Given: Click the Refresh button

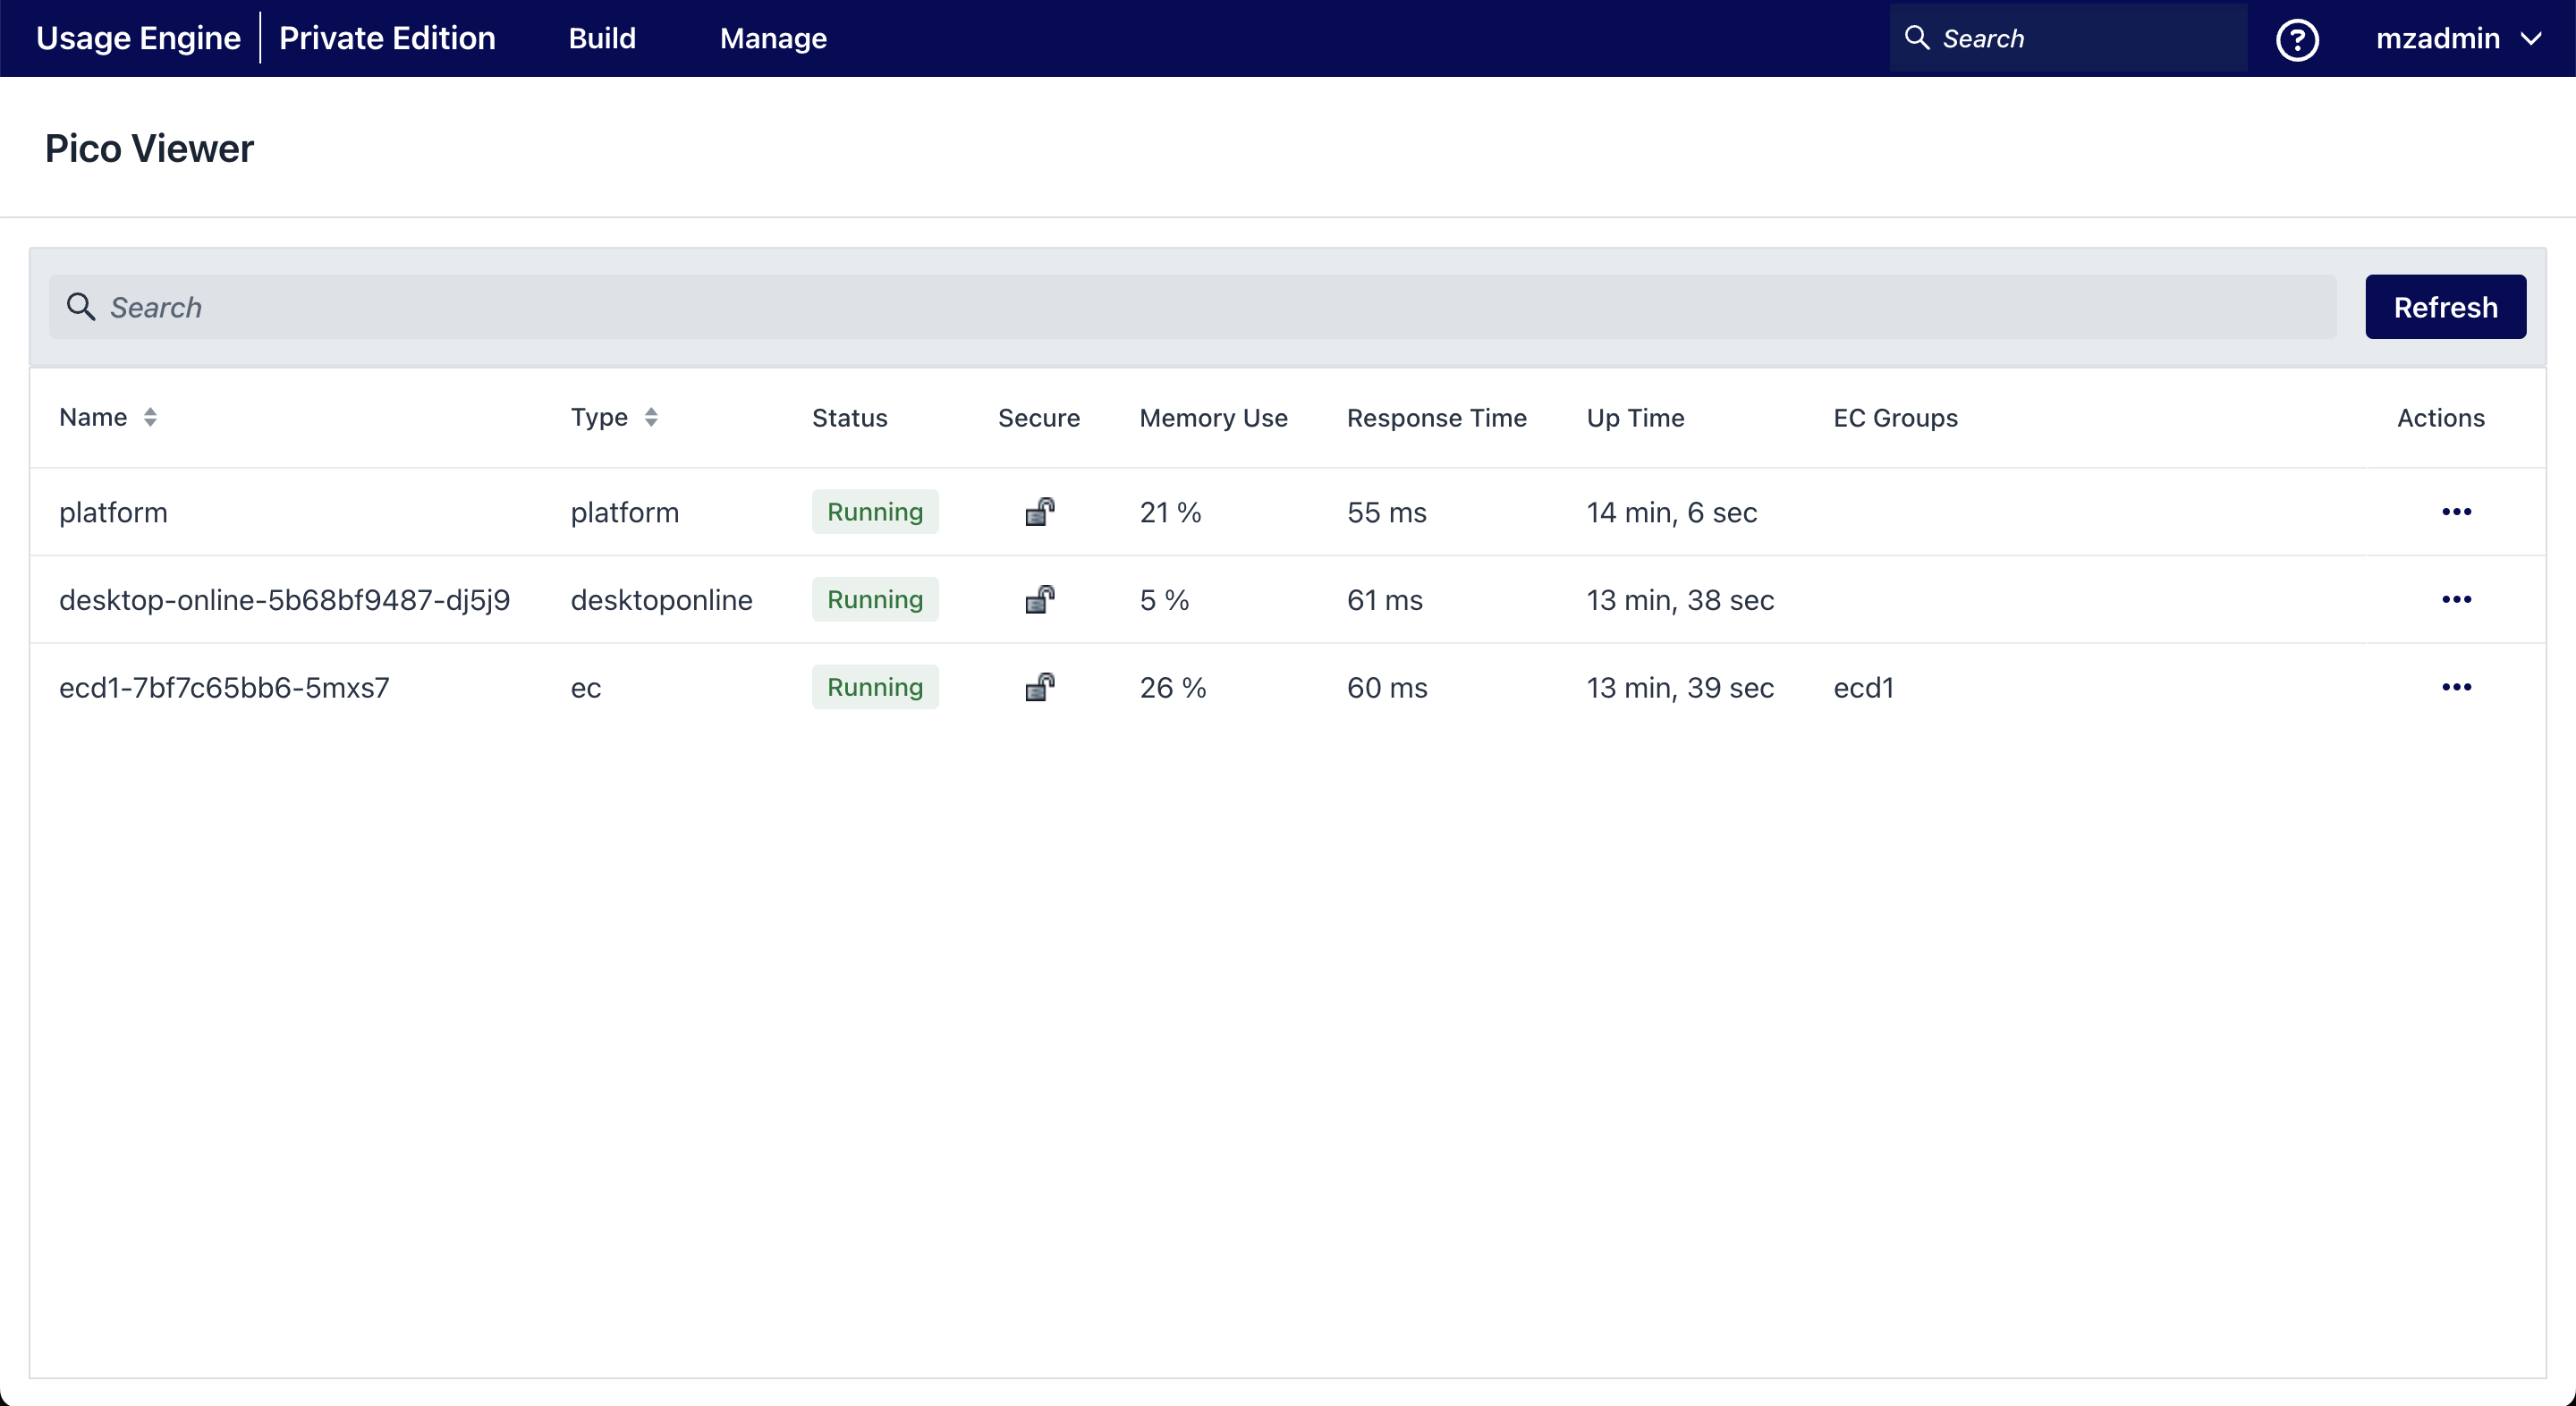Looking at the screenshot, I should [x=2445, y=307].
